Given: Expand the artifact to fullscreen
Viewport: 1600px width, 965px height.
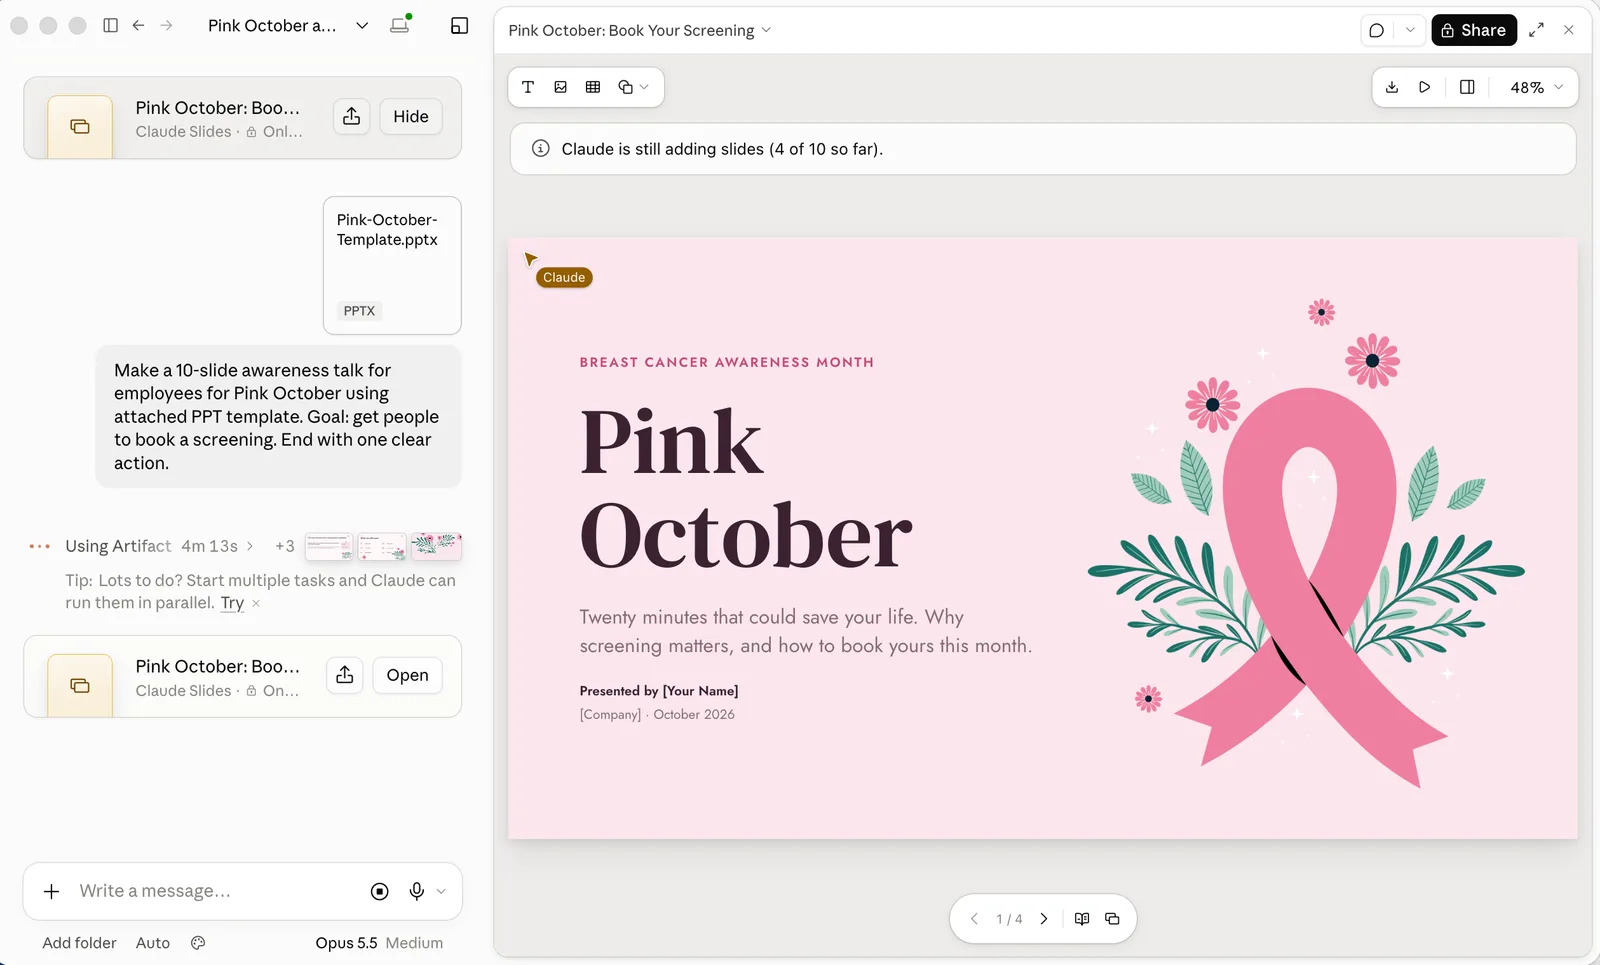Looking at the screenshot, I should [1537, 30].
